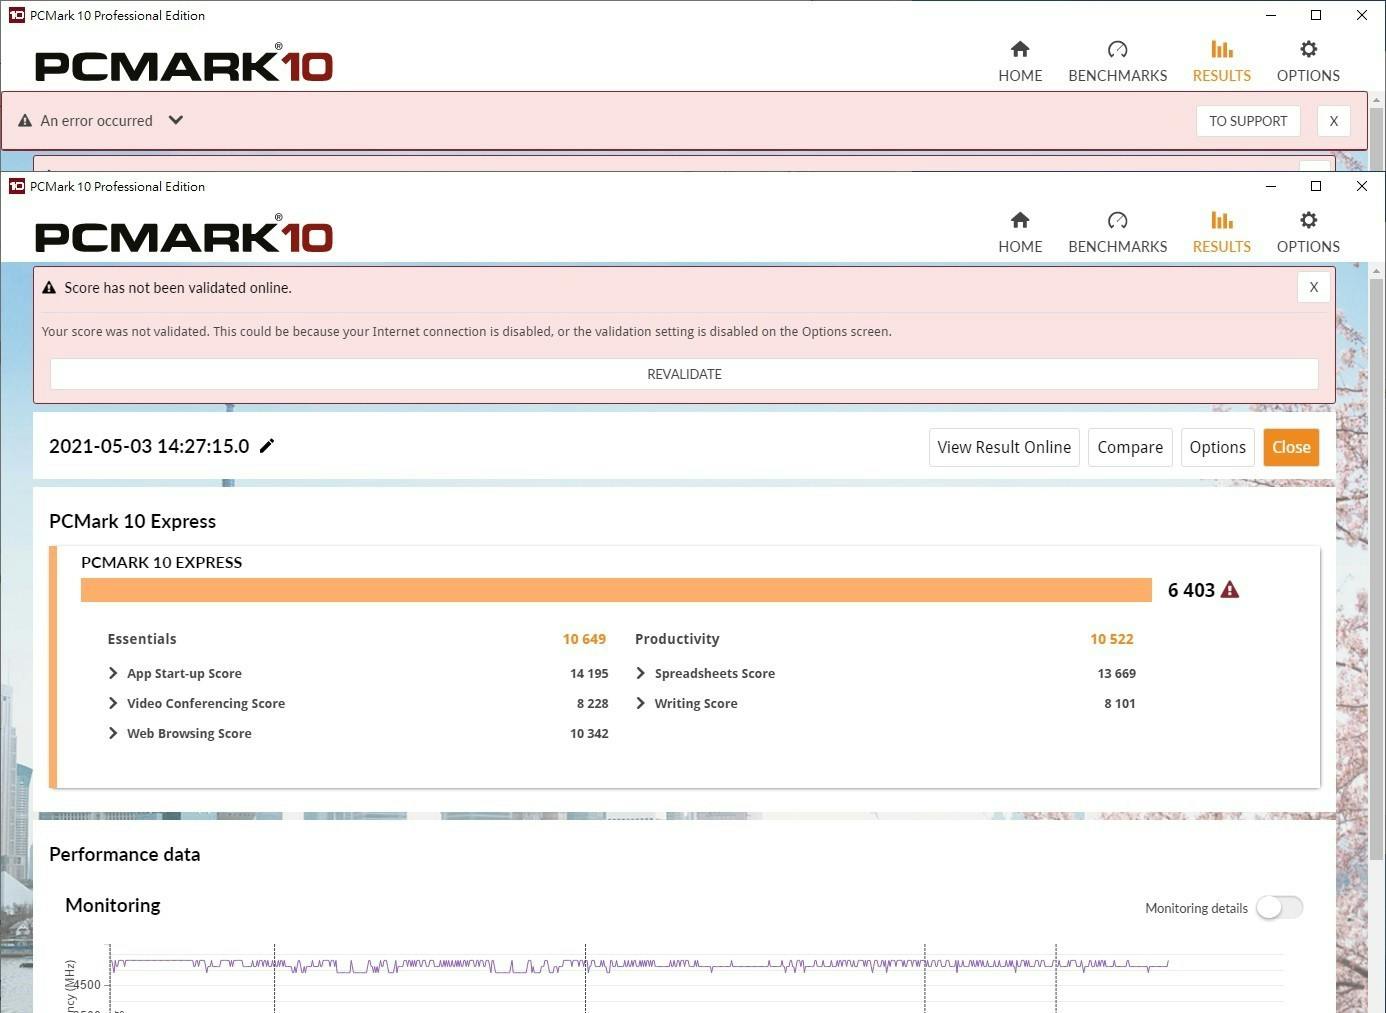Click the orange Close button
This screenshot has height=1013, width=1386.
[x=1291, y=447]
